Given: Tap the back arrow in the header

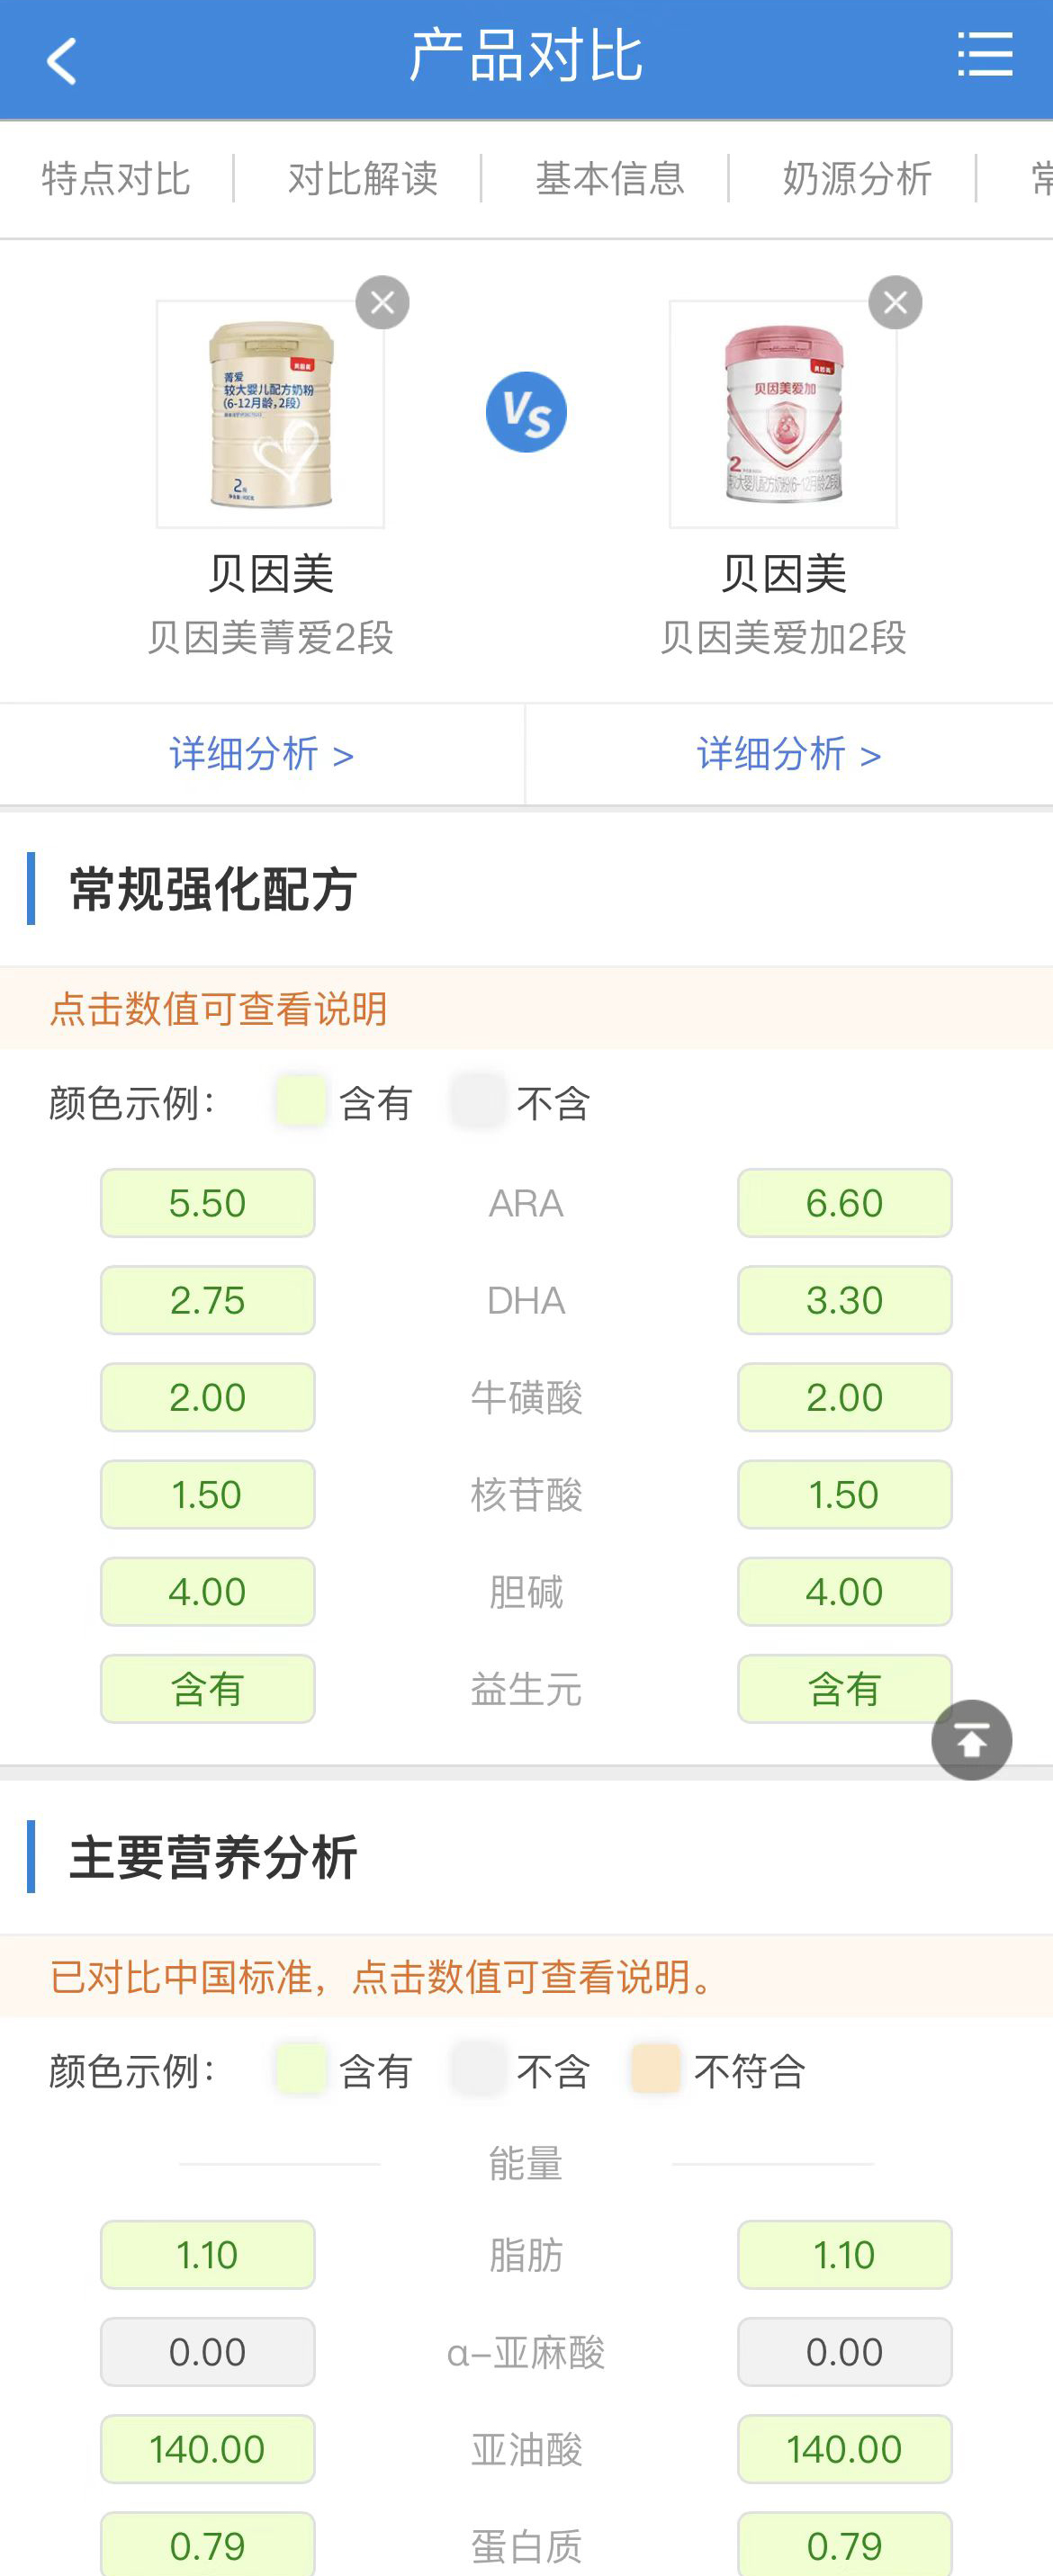Looking at the screenshot, I should pos(62,60).
